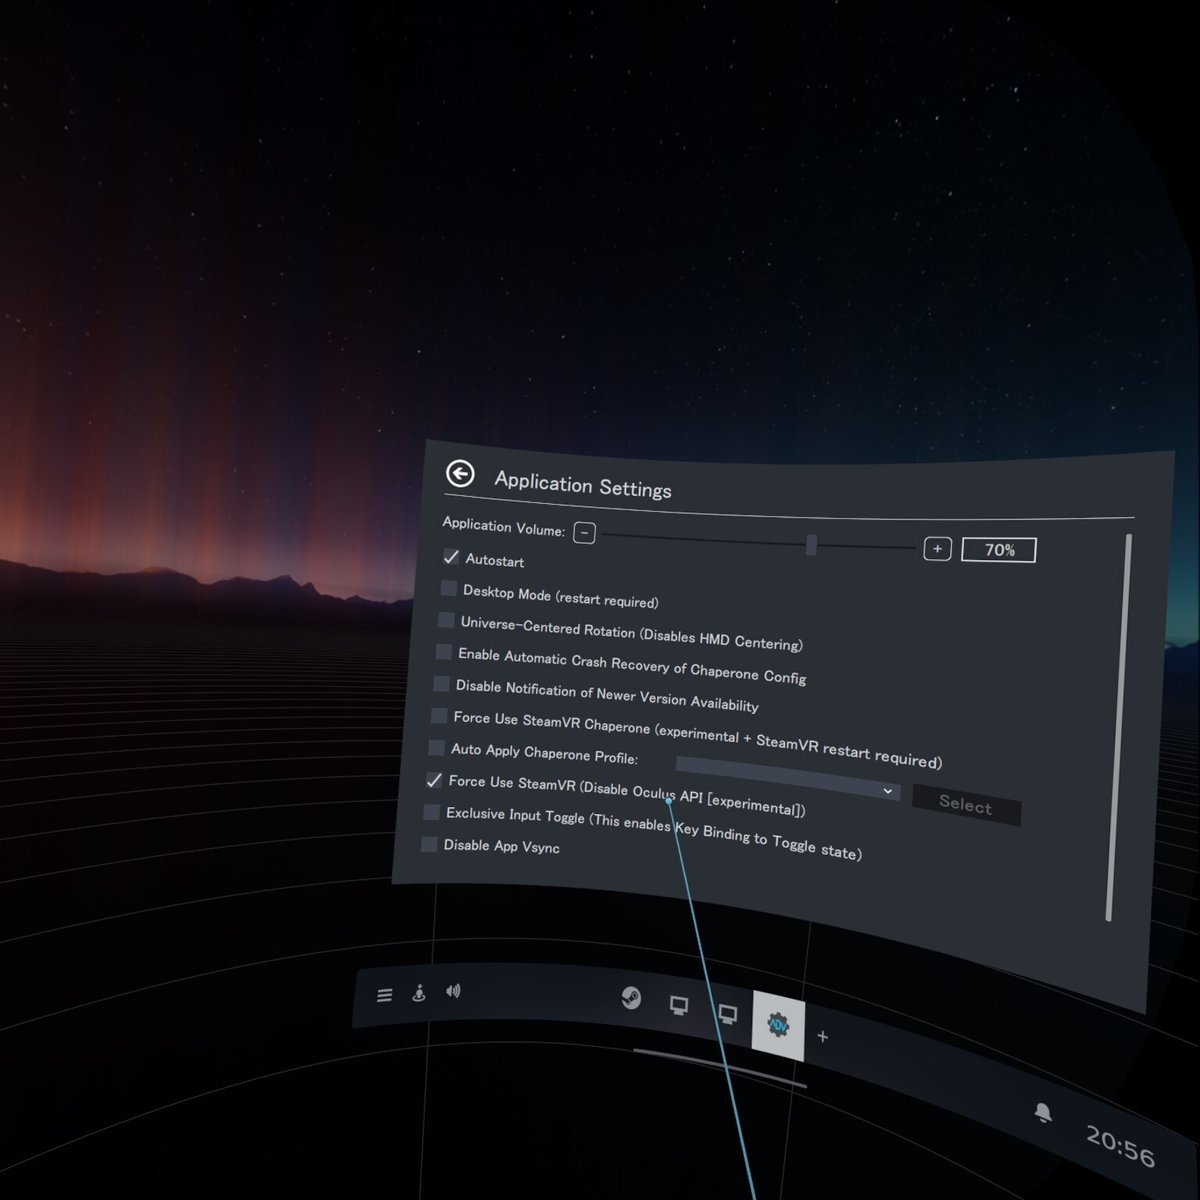Toggle the Autostart checkbox

[451, 557]
